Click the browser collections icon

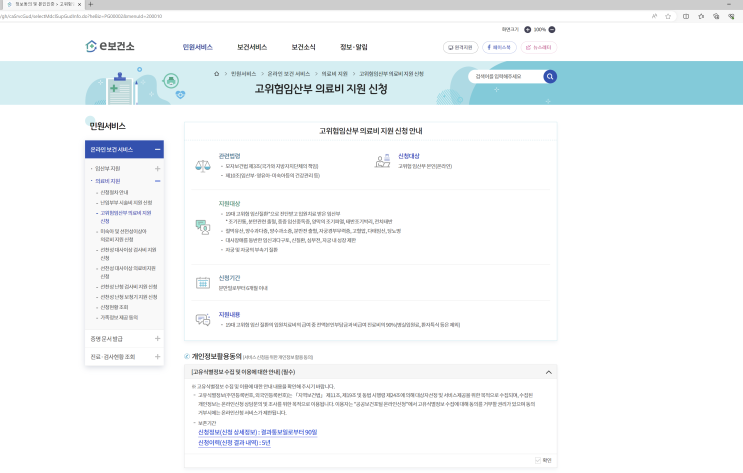[x=716, y=16]
